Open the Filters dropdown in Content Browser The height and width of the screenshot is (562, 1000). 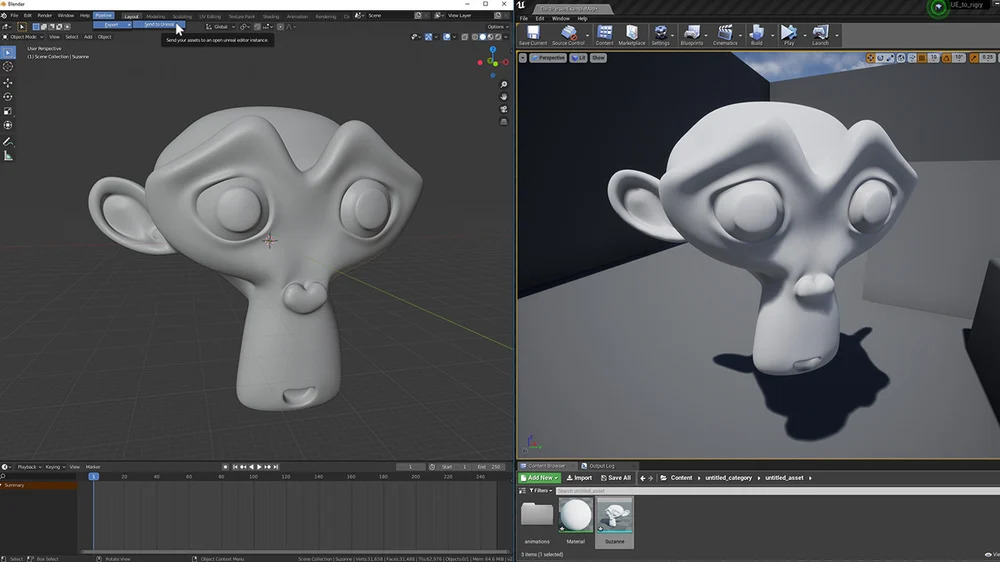pos(541,491)
